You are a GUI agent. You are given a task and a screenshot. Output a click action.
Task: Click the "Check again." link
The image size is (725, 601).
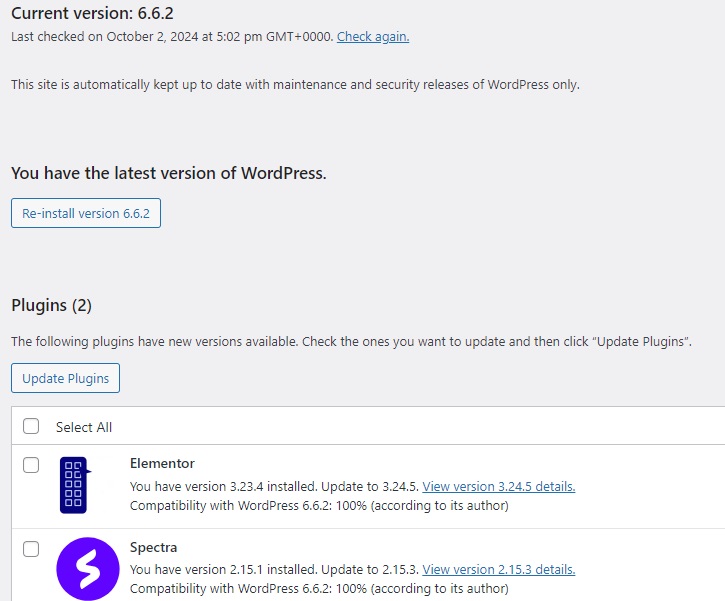coord(373,37)
